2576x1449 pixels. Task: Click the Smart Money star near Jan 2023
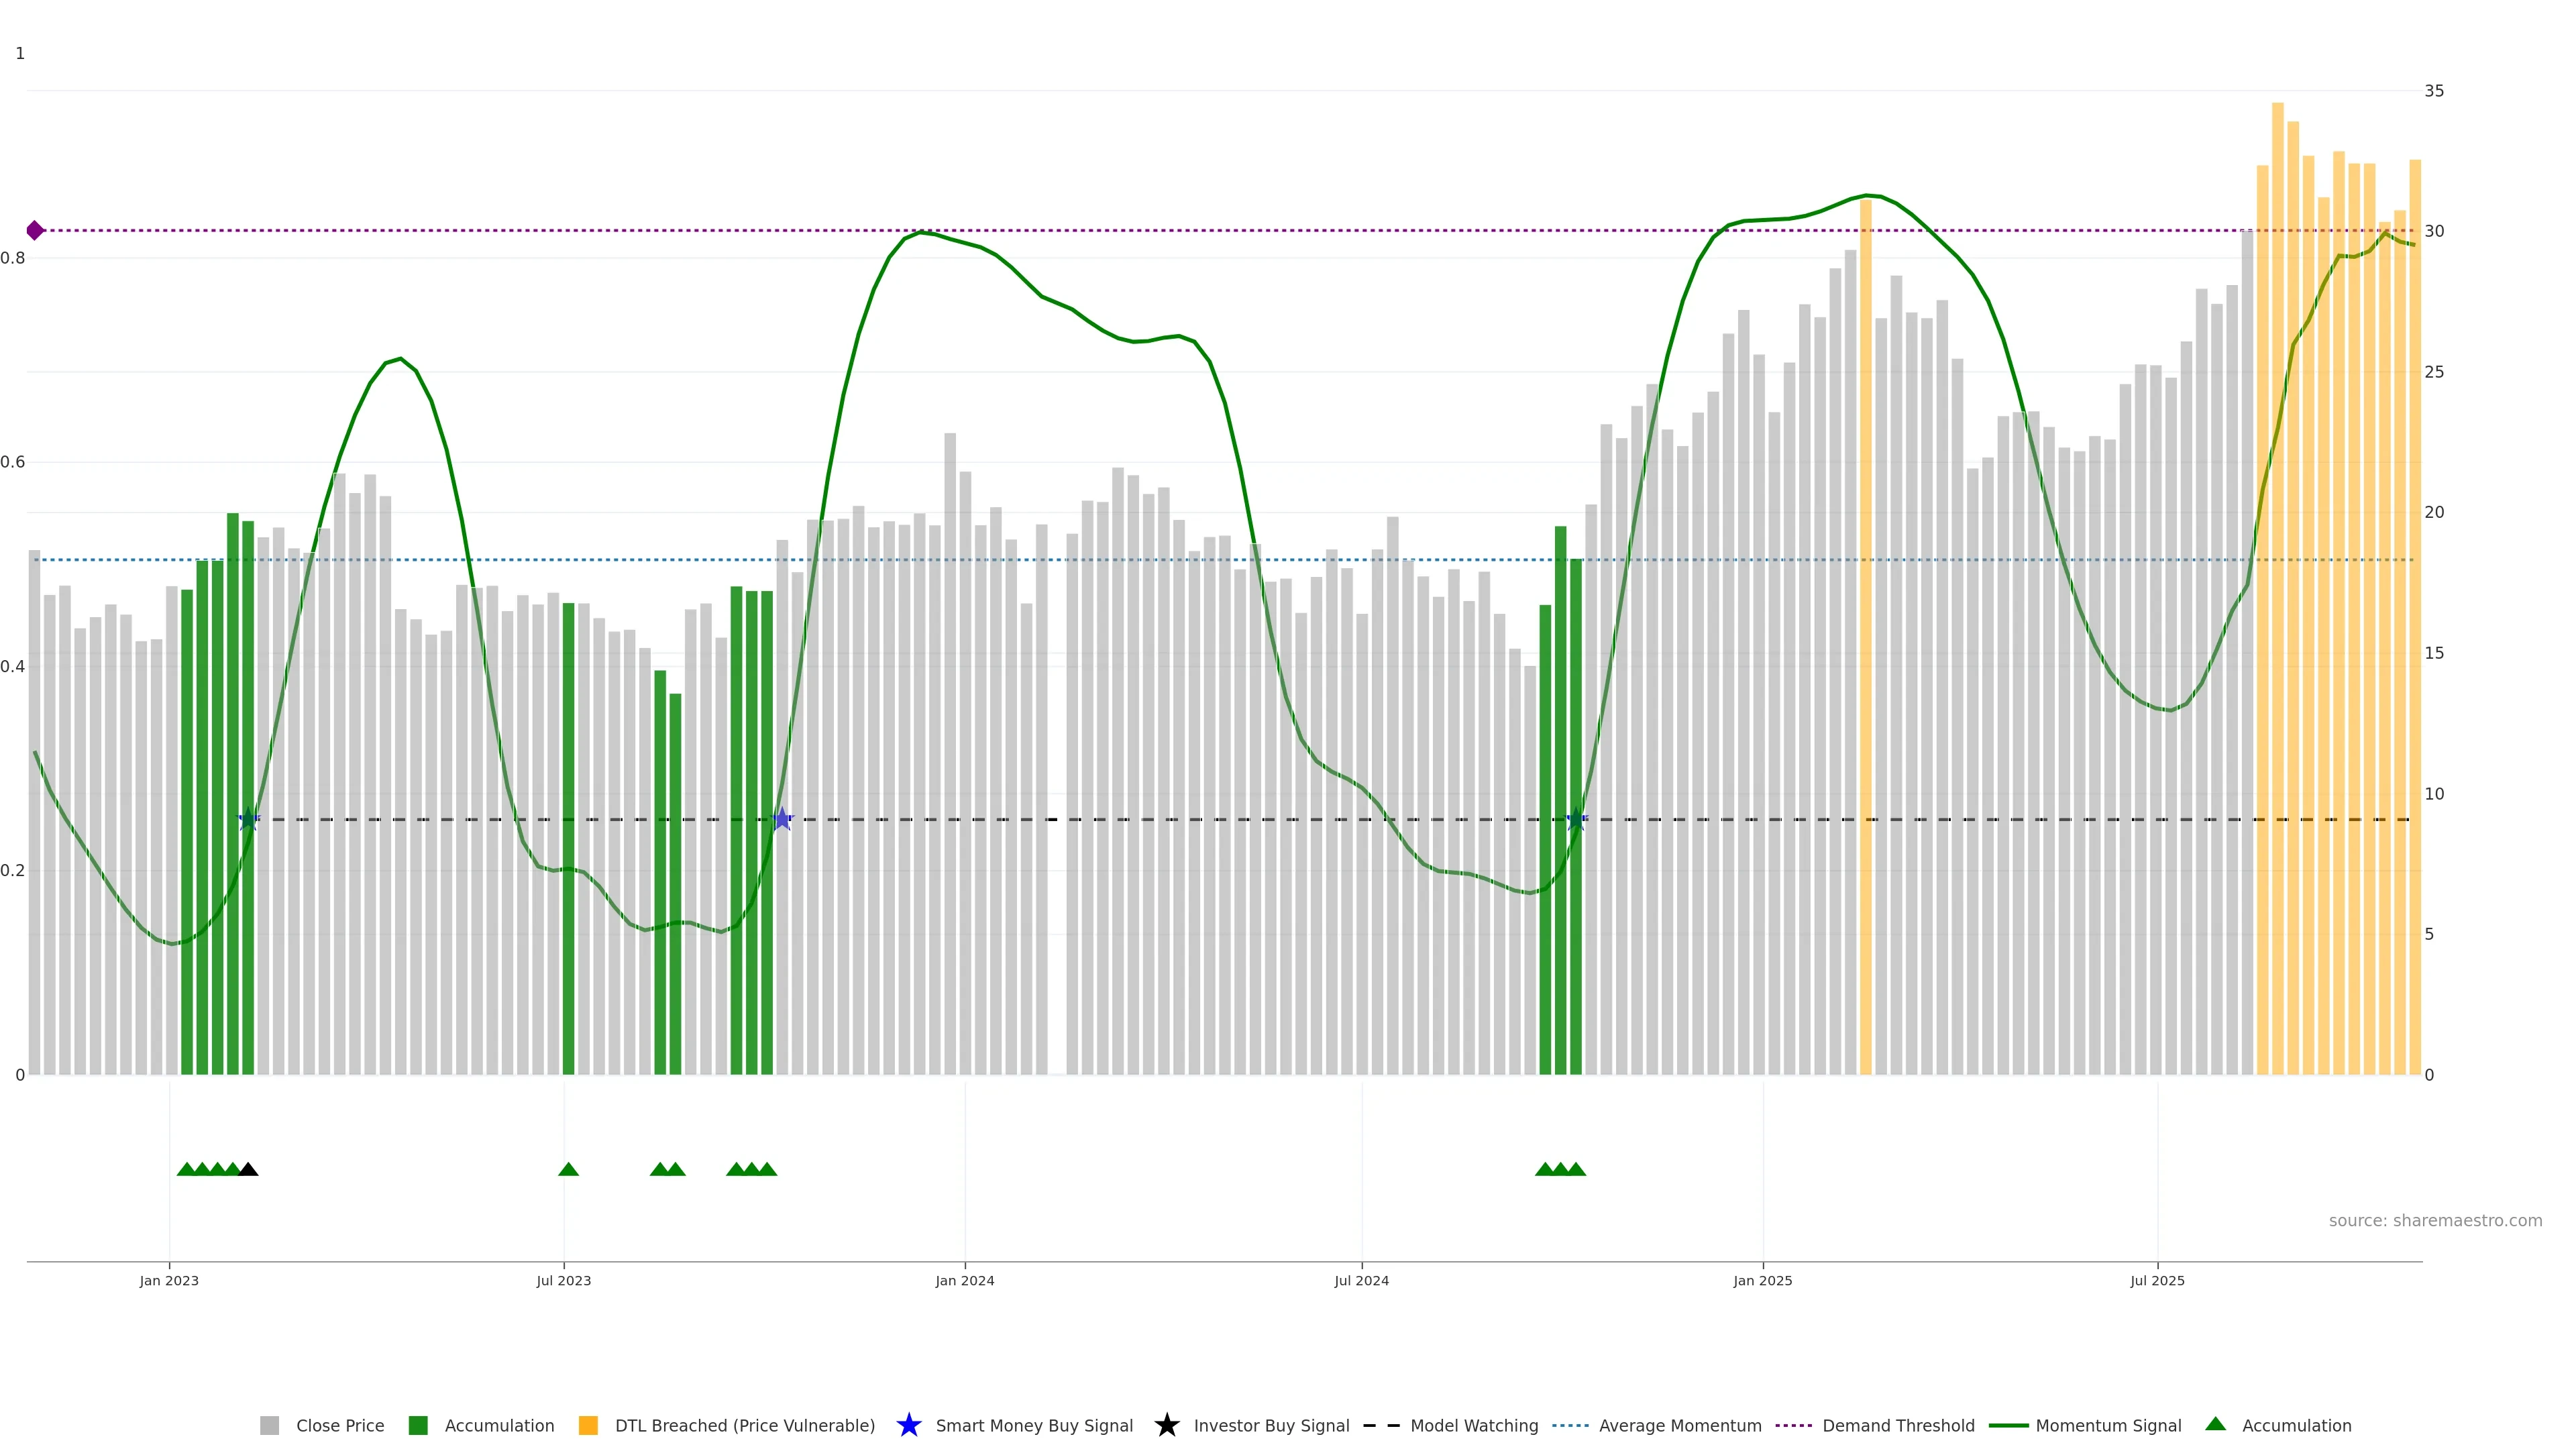point(248,819)
